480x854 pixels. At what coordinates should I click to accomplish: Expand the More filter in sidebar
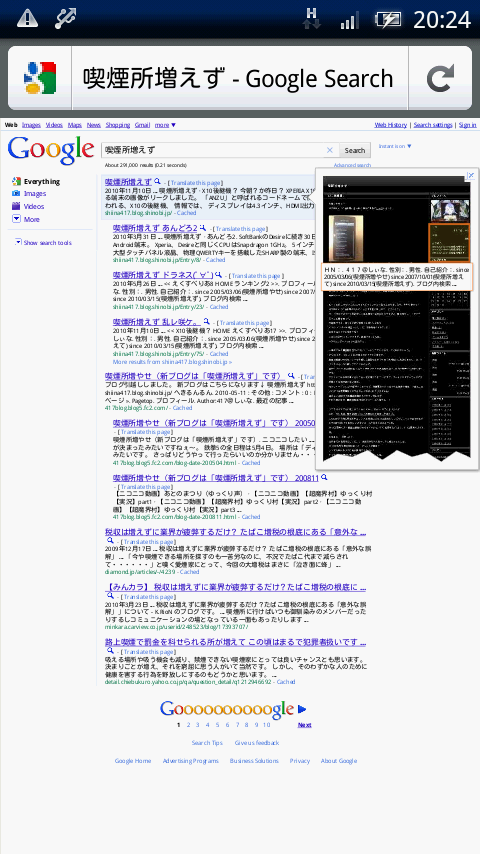point(16,219)
